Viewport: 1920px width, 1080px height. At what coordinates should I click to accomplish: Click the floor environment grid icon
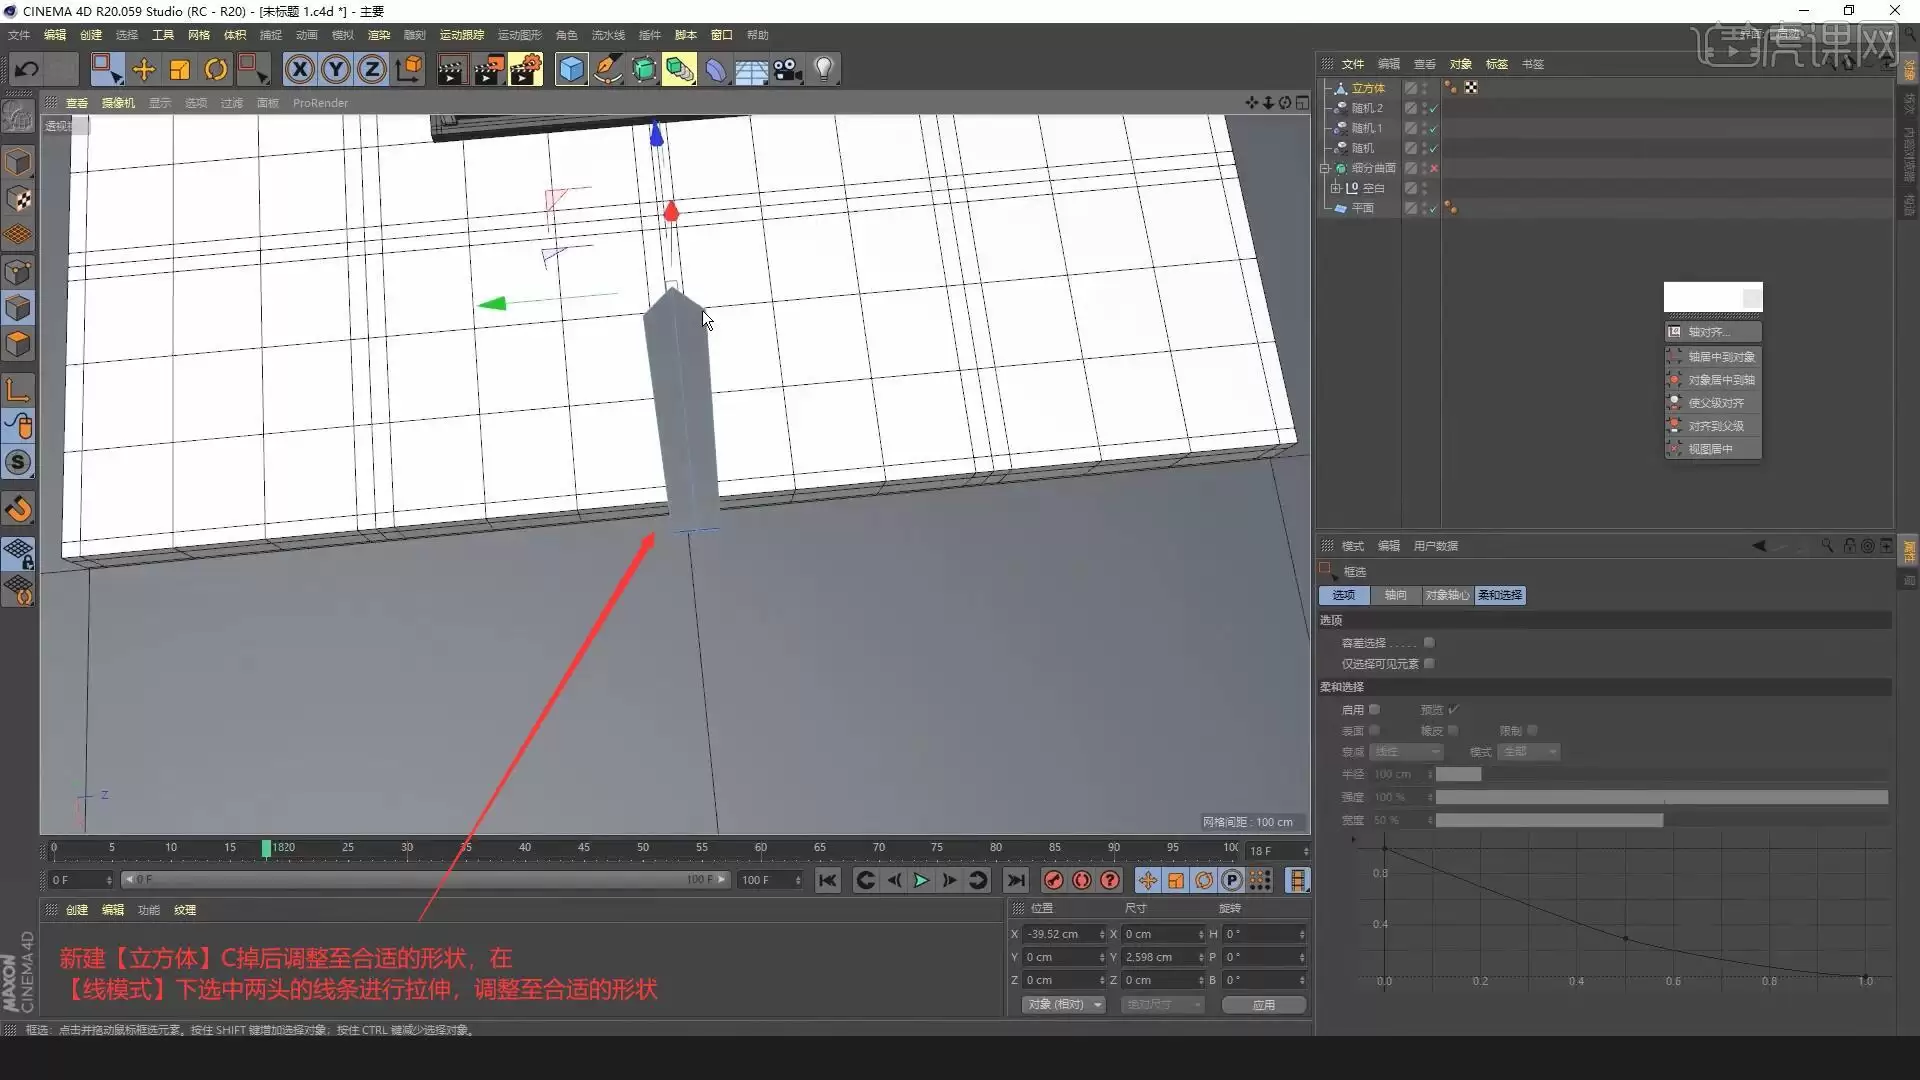pos(752,70)
